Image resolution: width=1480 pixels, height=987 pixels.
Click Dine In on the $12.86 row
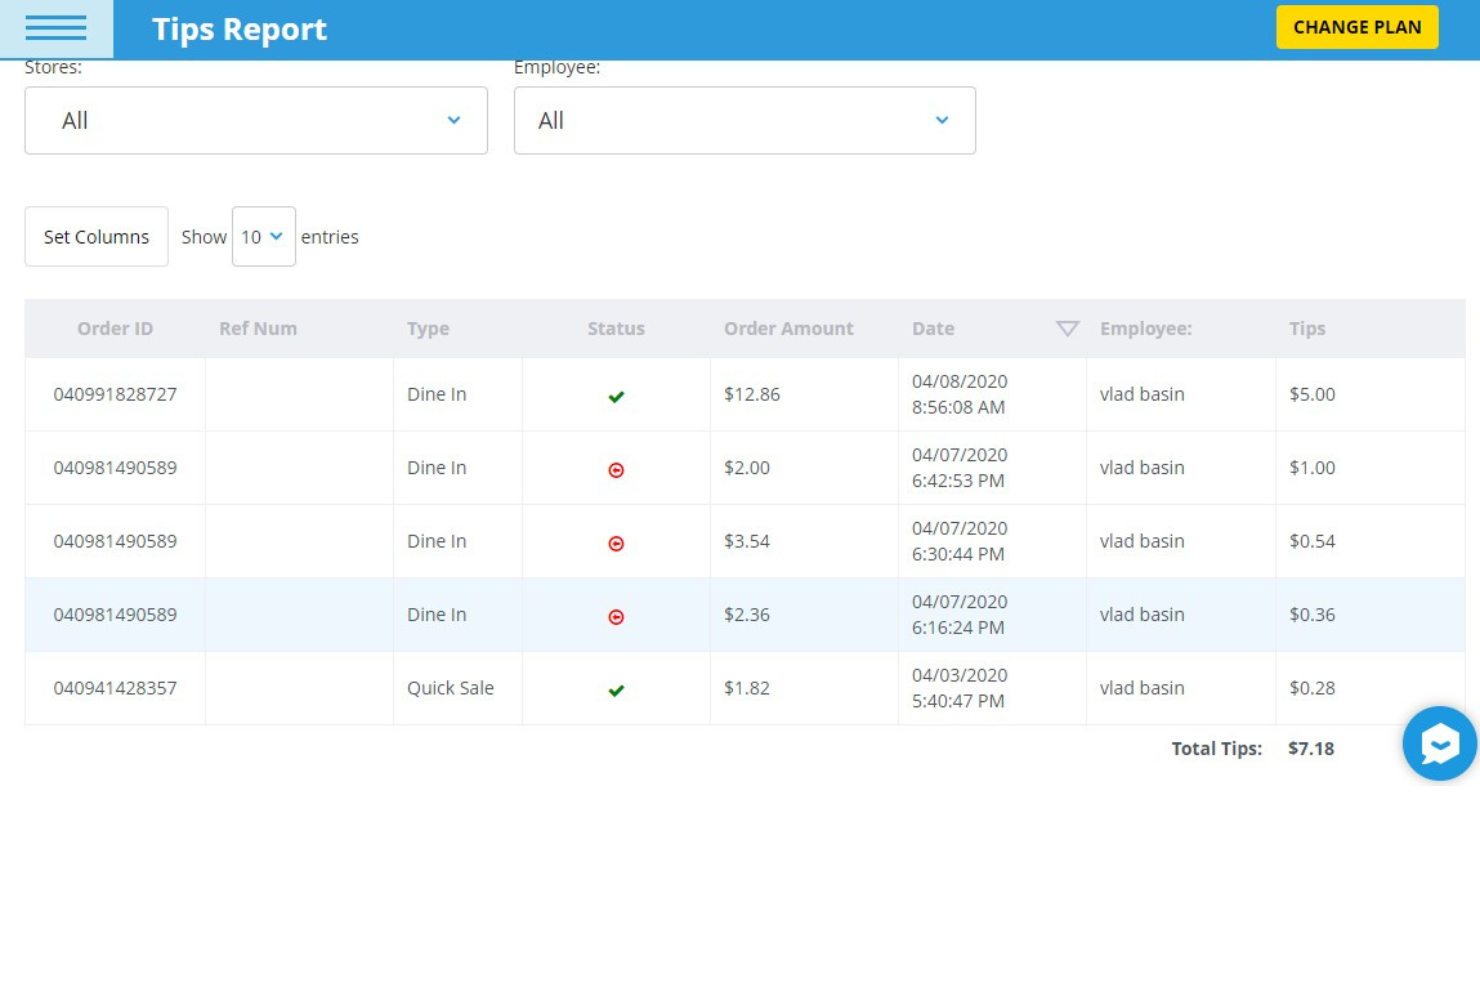437,394
